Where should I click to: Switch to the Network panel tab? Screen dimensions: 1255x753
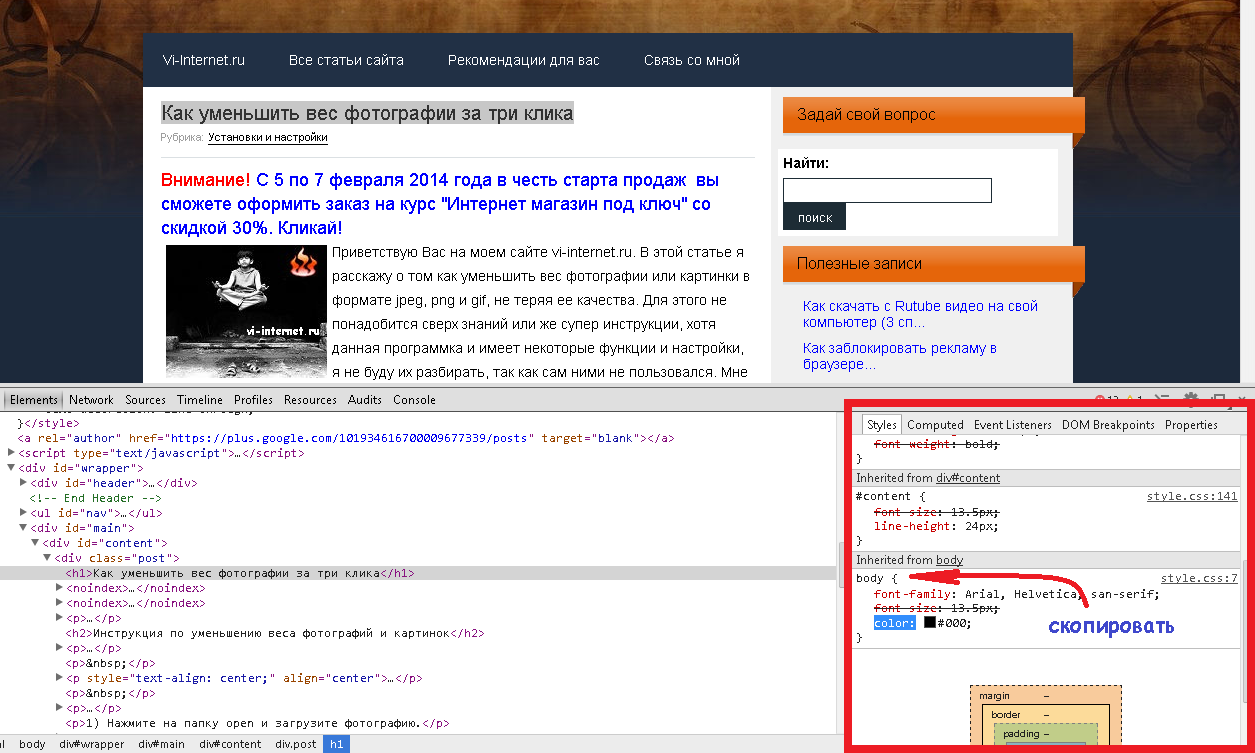[91, 400]
